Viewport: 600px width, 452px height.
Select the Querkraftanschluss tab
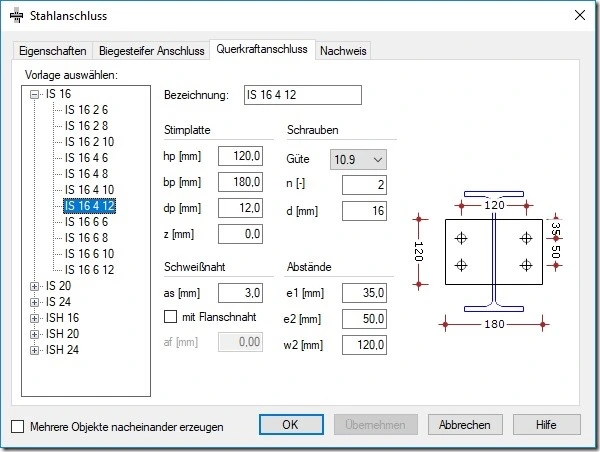(262, 49)
